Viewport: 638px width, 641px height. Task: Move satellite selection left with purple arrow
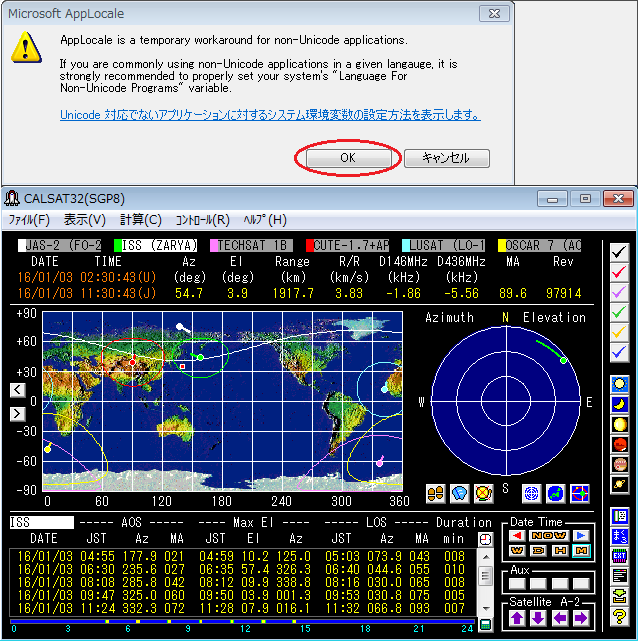click(560, 618)
